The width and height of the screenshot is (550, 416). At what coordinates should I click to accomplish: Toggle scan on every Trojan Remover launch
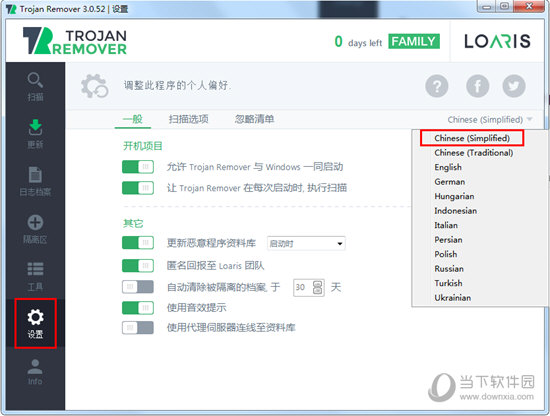click(x=138, y=188)
